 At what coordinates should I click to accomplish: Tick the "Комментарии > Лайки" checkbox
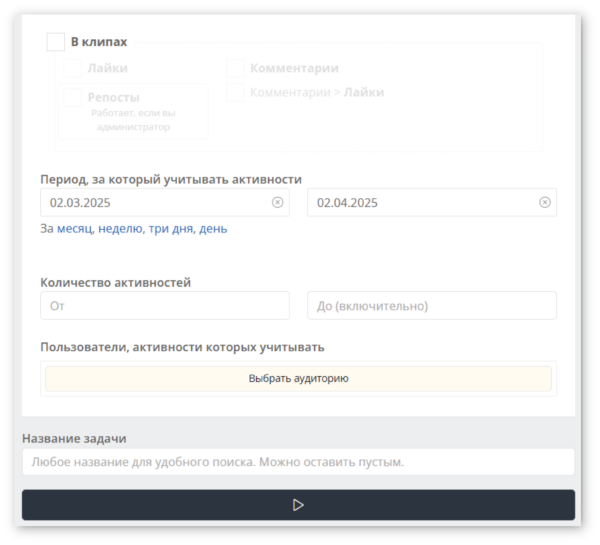pos(235,92)
